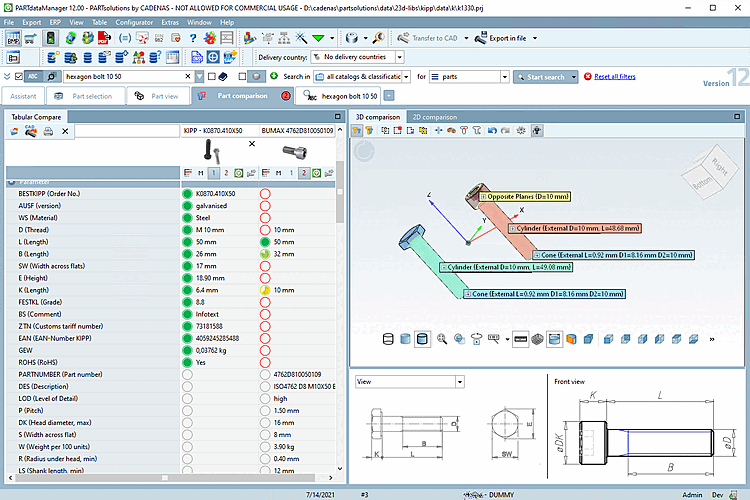The width and height of the screenshot is (750, 500).
Task: Click the print icon in Tabular Compare
Action: [x=48, y=131]
